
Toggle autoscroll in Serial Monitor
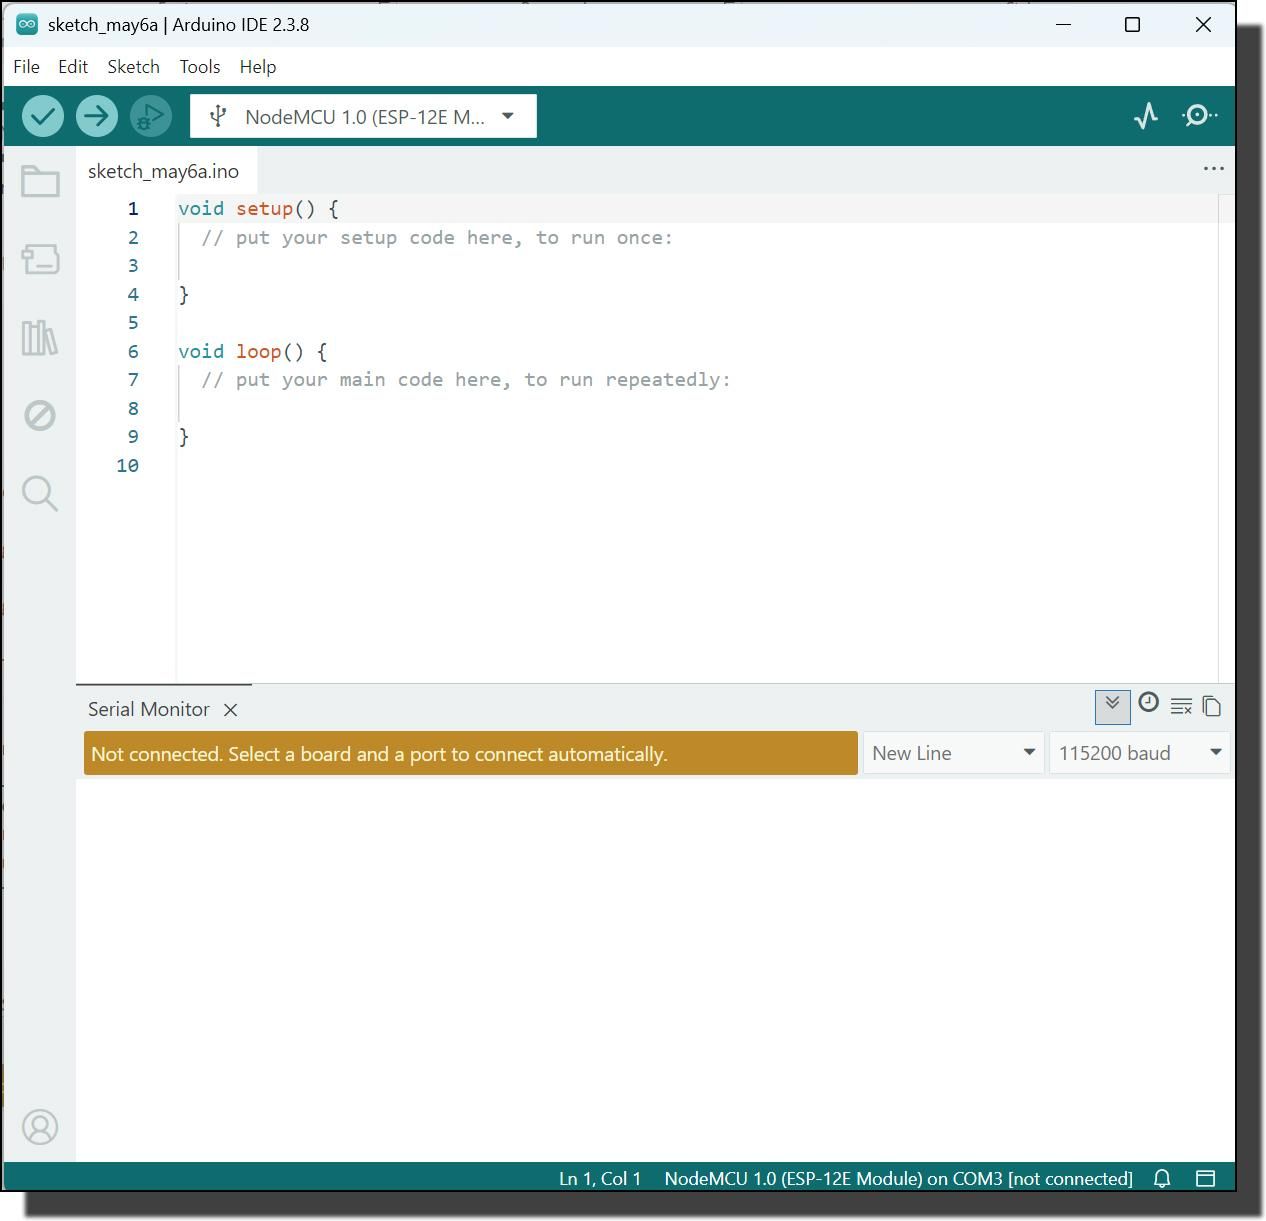point(1112,706)
